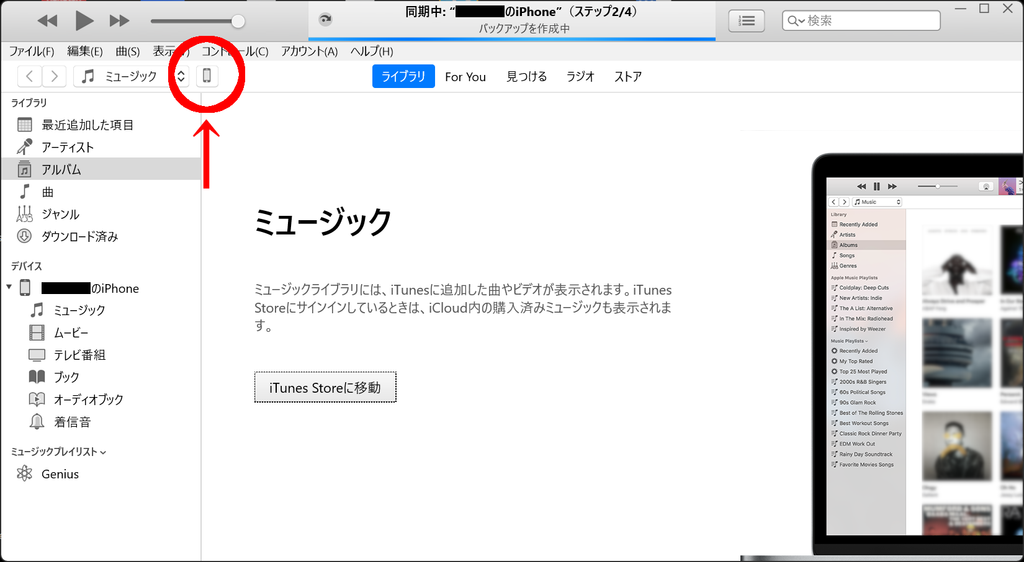Click the iPhone device icon button
The width and height of the screenshot is (1024, 562).
[x=207, y=76]
